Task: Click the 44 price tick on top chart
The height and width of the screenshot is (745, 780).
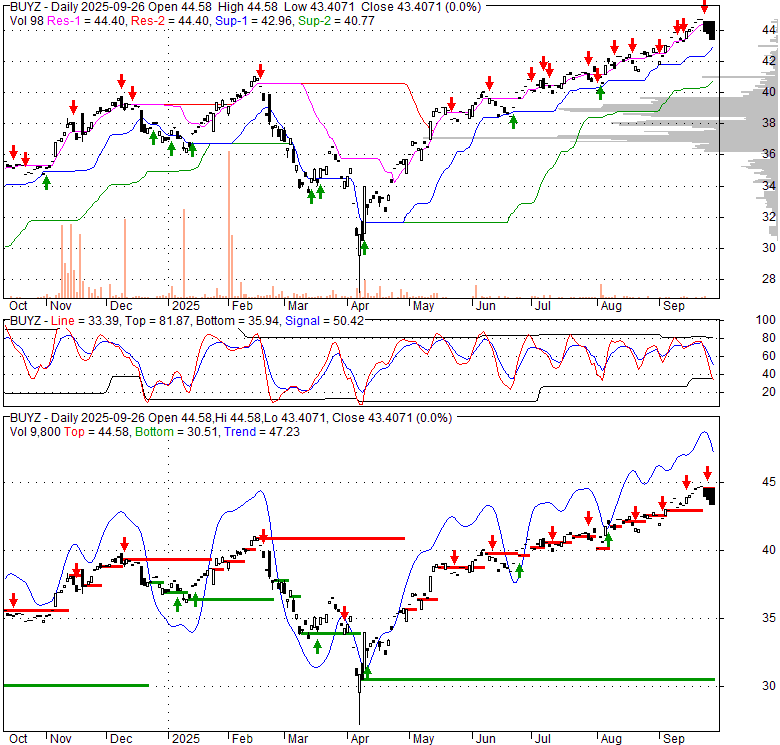Action: (769, 30)
